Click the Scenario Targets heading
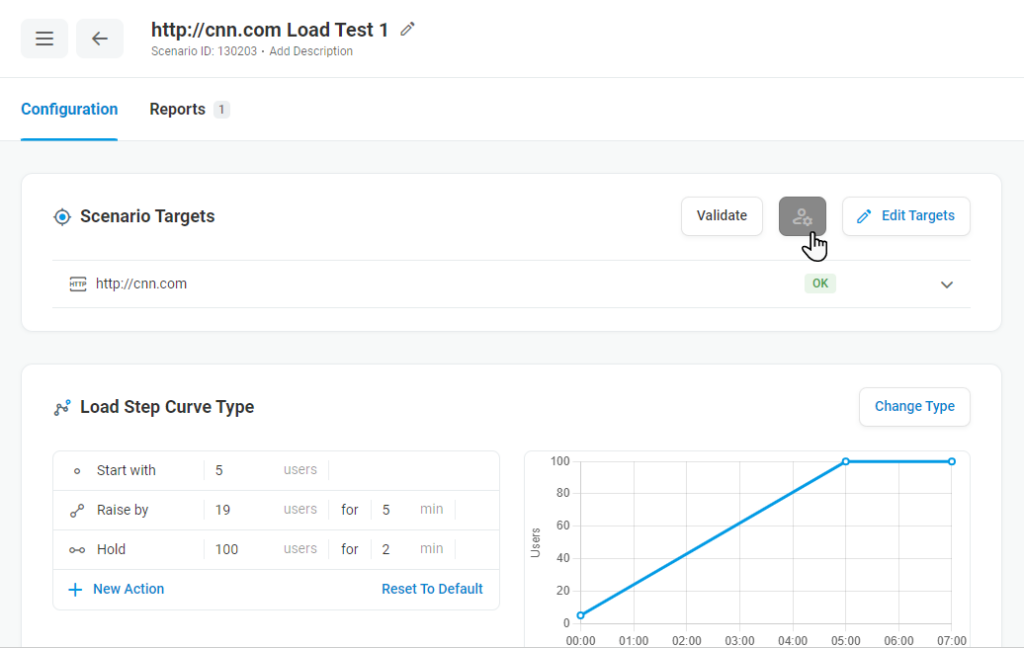 tap(148, 216)
